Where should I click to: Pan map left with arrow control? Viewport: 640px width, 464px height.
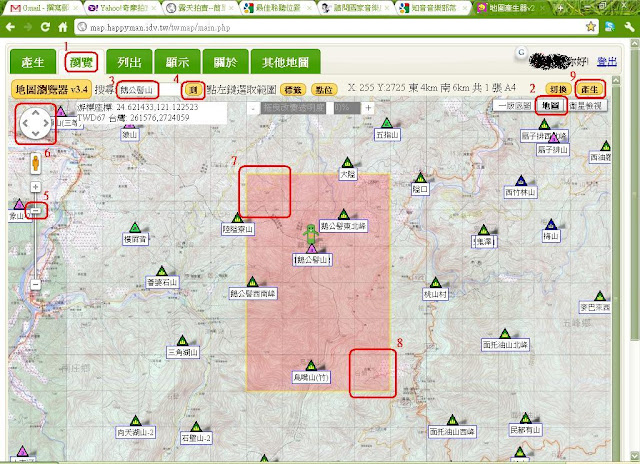click(25, 123)
